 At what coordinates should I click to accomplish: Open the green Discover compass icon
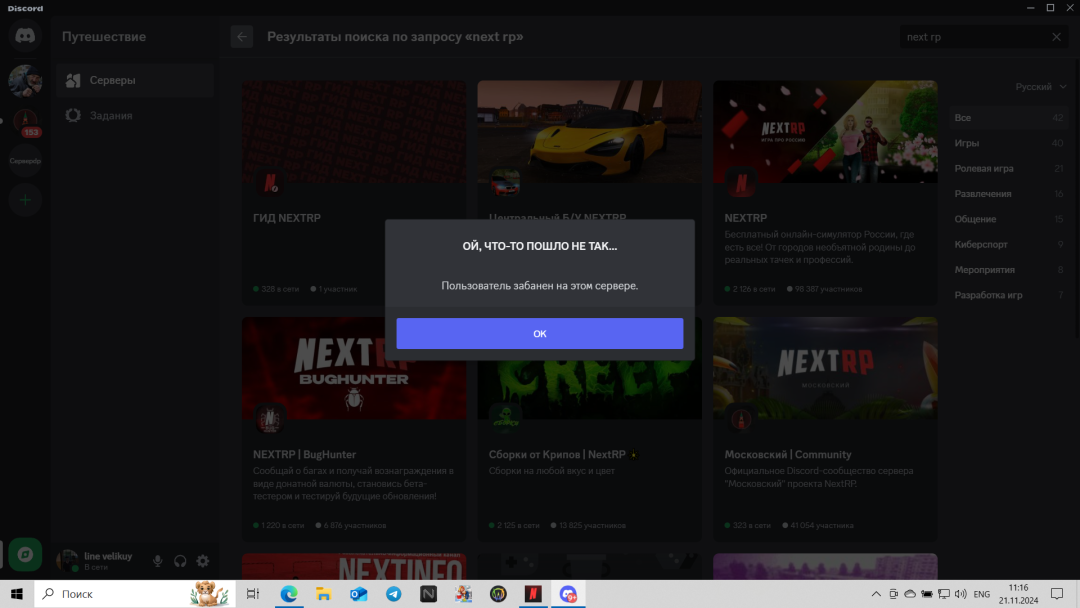tap(25, 554)
